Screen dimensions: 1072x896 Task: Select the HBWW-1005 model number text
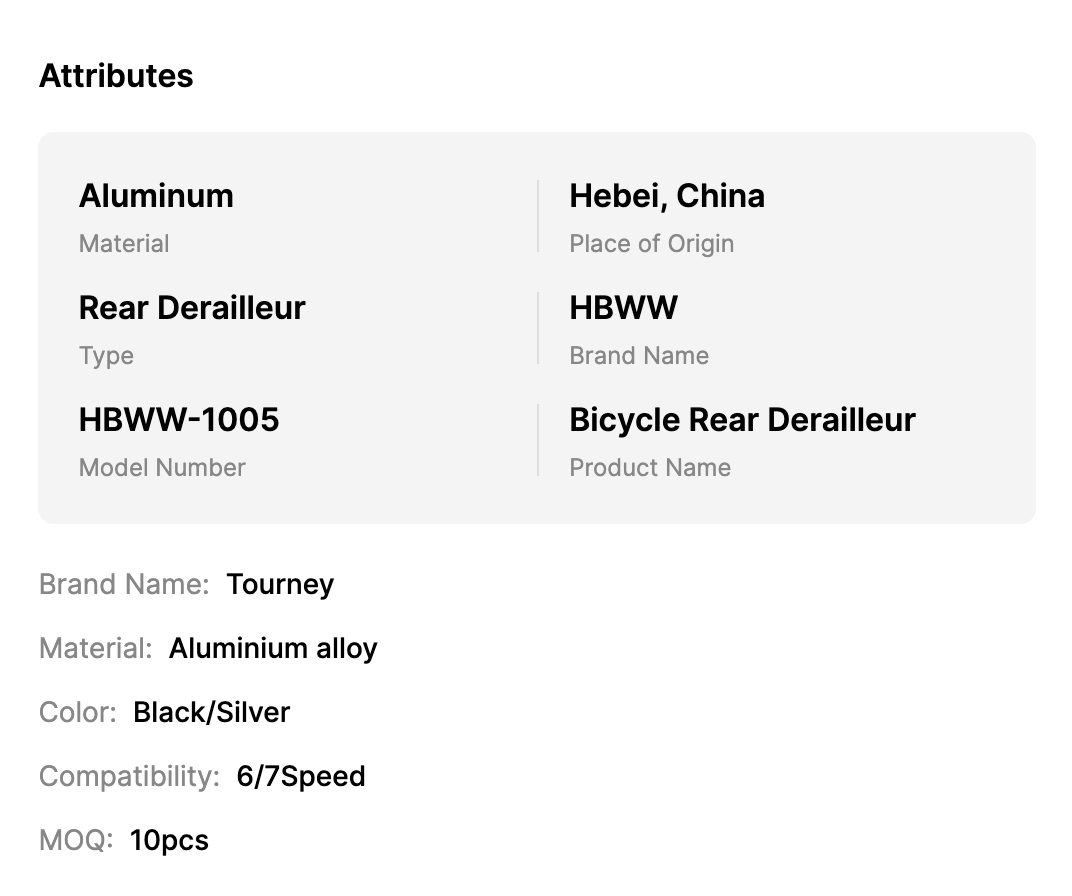click(x=179, y=420)
